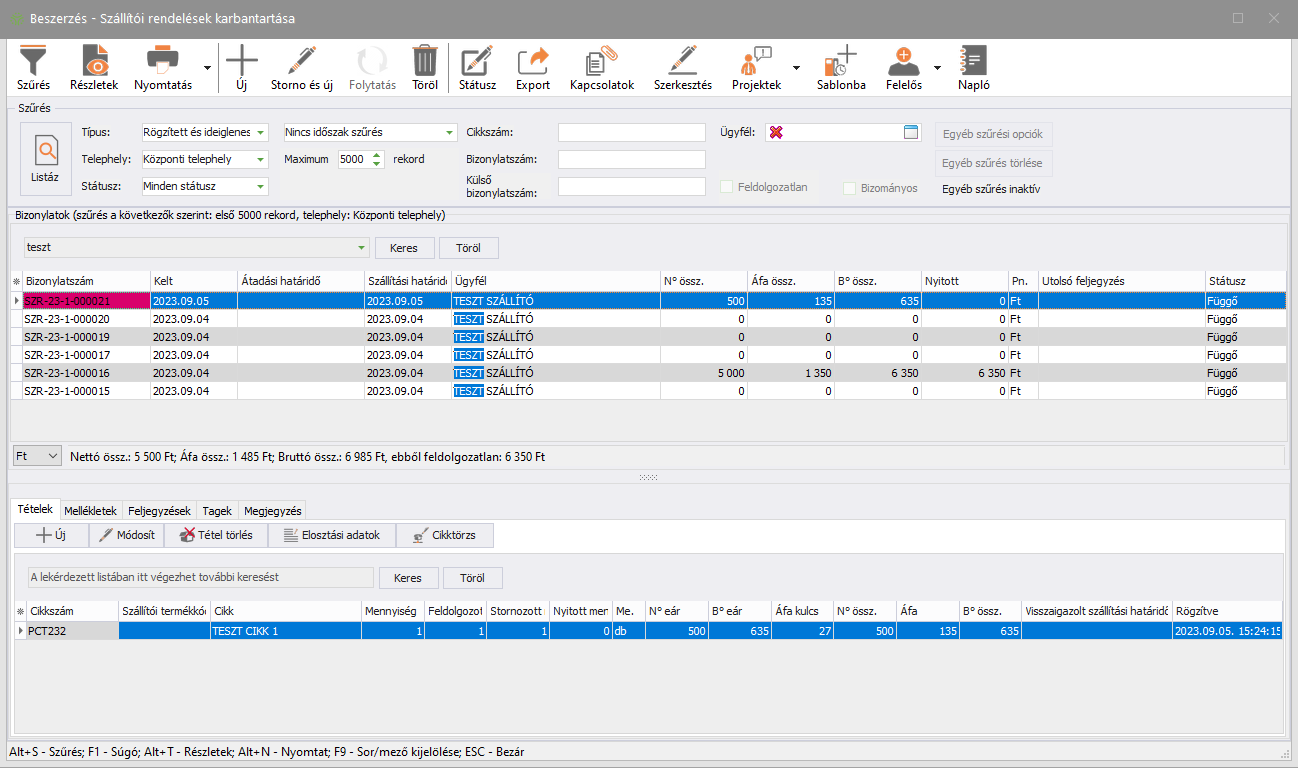This screenshot has width=1298, height=768.
Task: Open Kapcsolatok paperclip icon
Action: (x=602, y=62)
